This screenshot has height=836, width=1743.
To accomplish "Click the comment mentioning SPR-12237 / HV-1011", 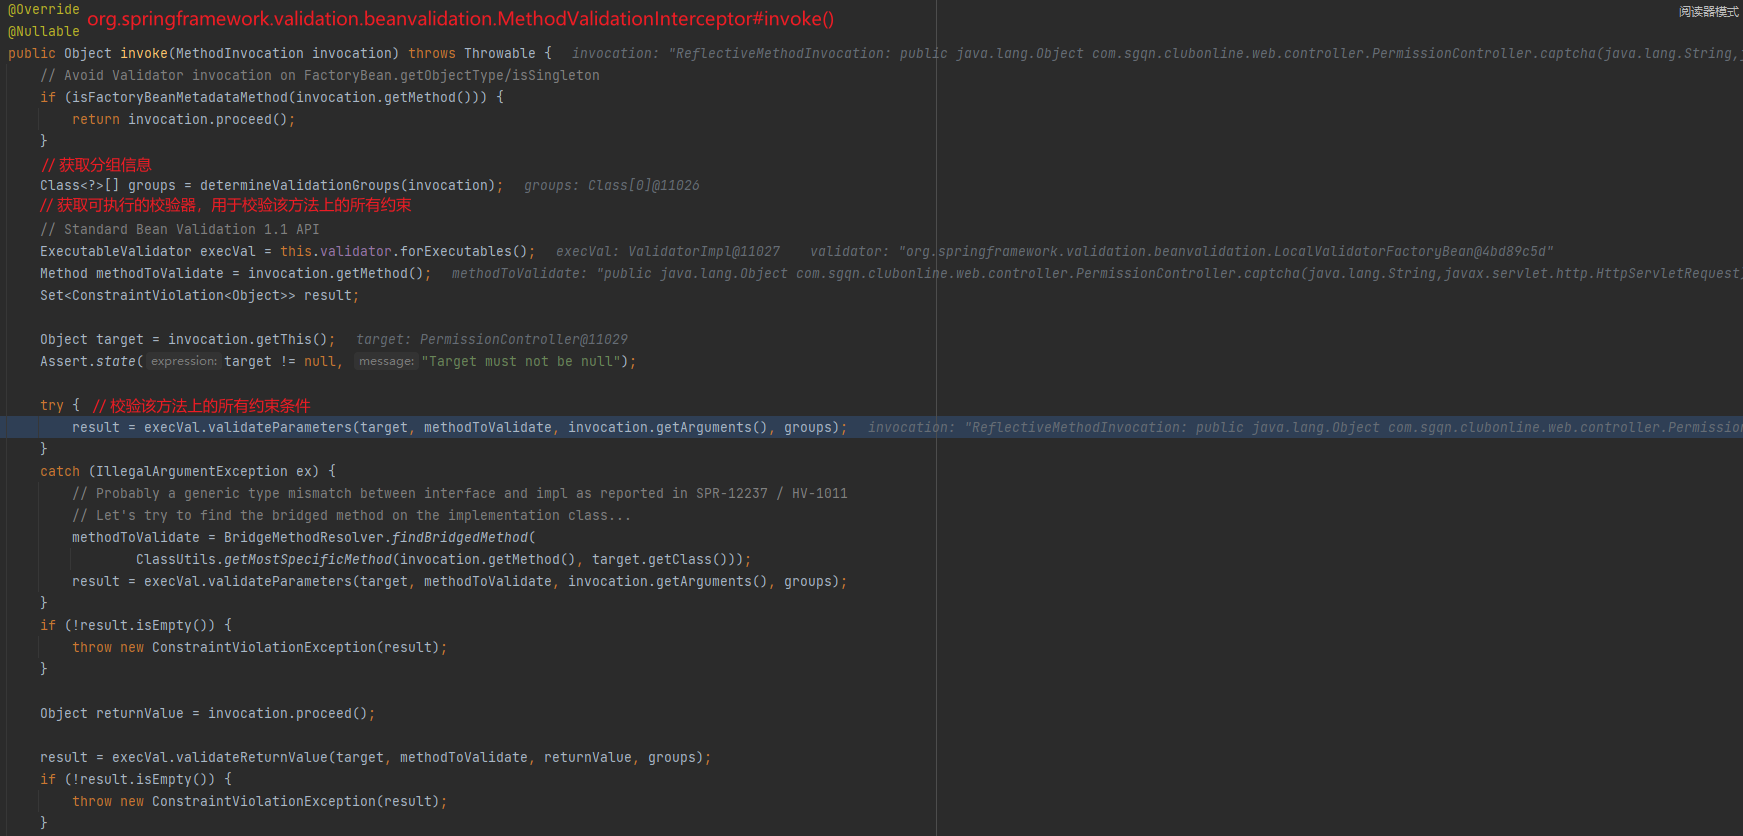I will point(460,493).
